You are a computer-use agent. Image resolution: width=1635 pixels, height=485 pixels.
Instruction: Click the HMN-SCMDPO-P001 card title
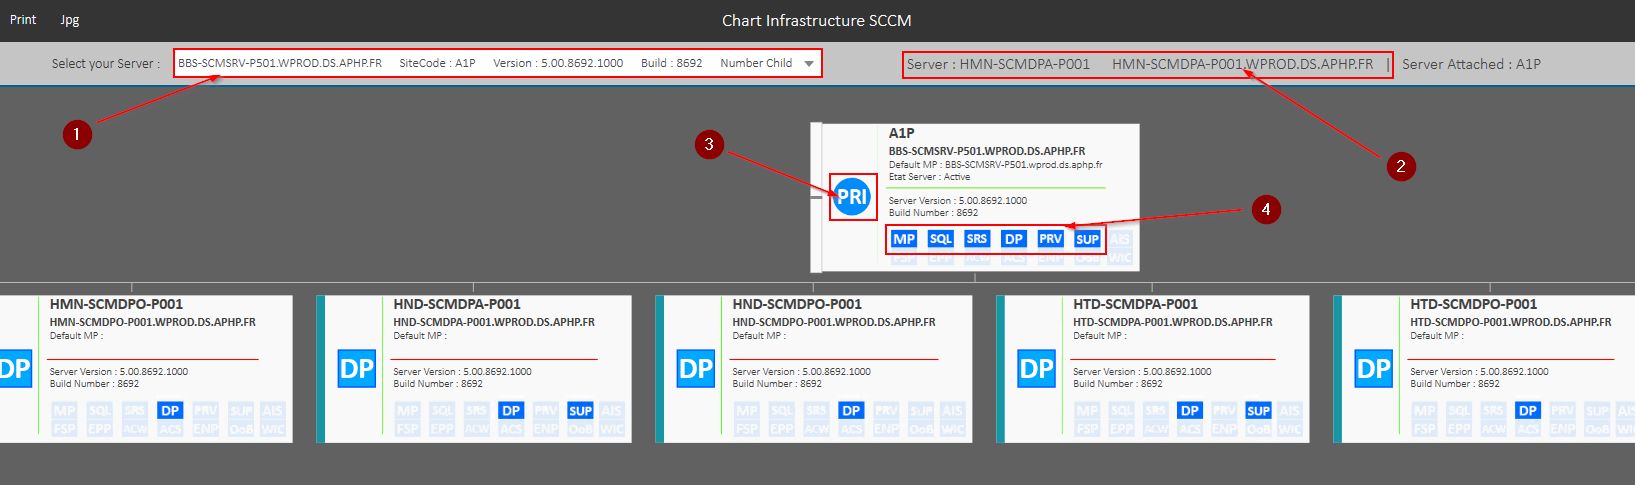coord(116,304)
